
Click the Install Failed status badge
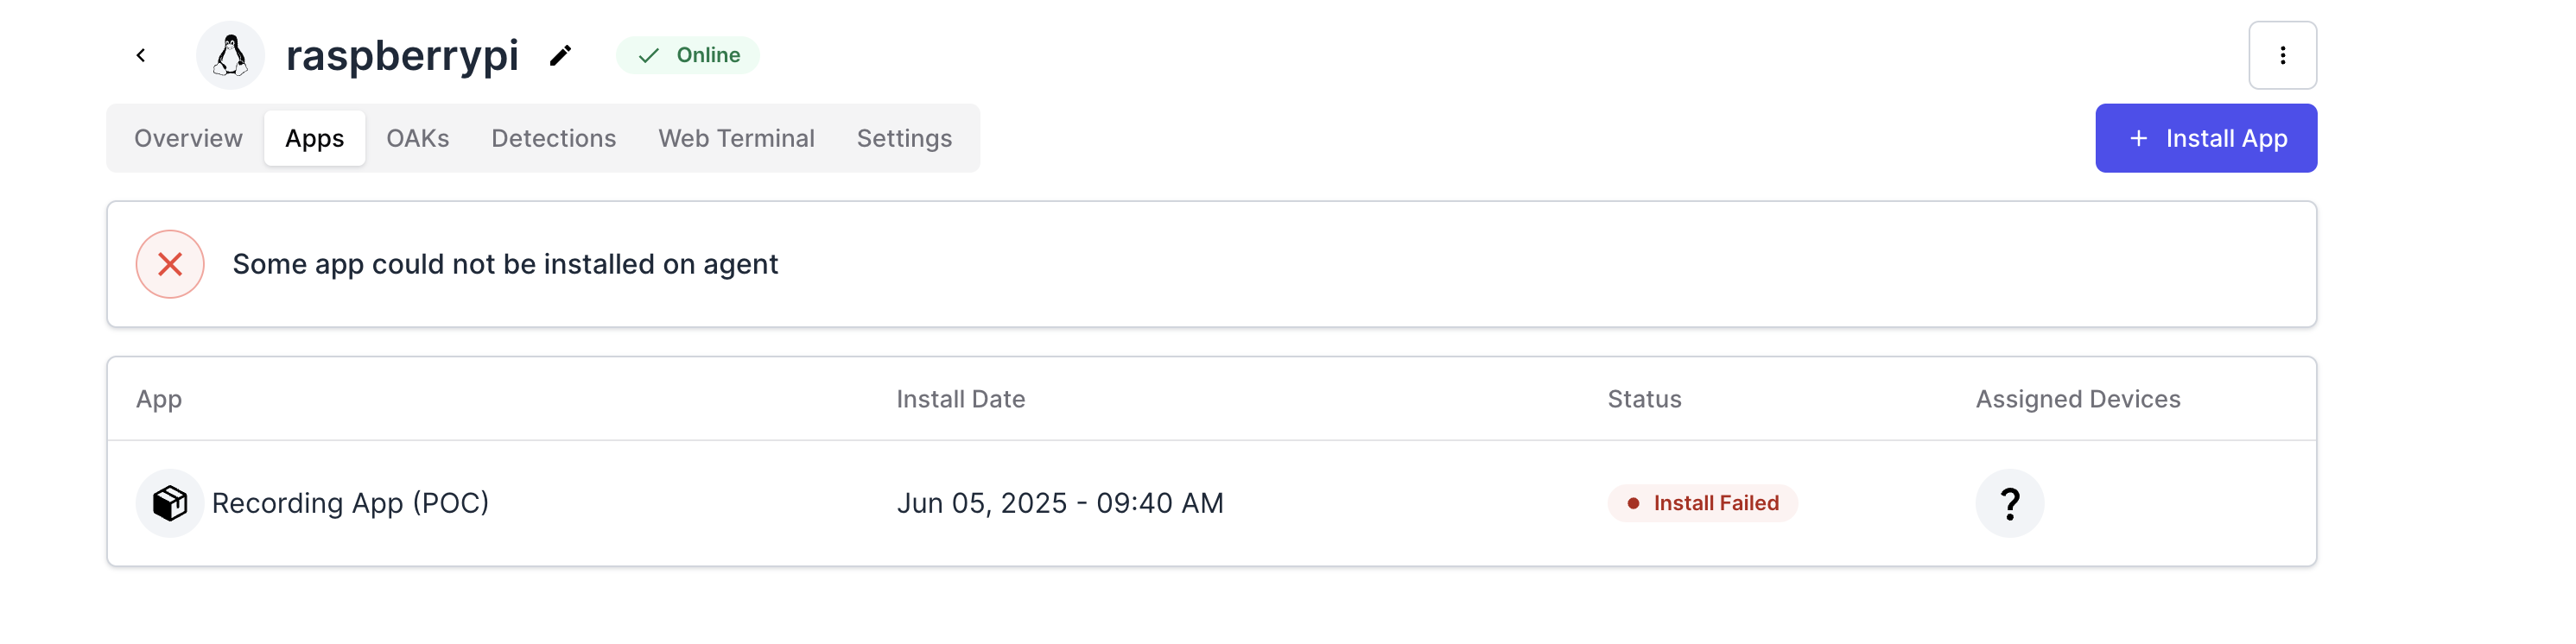click(1702, 503)
